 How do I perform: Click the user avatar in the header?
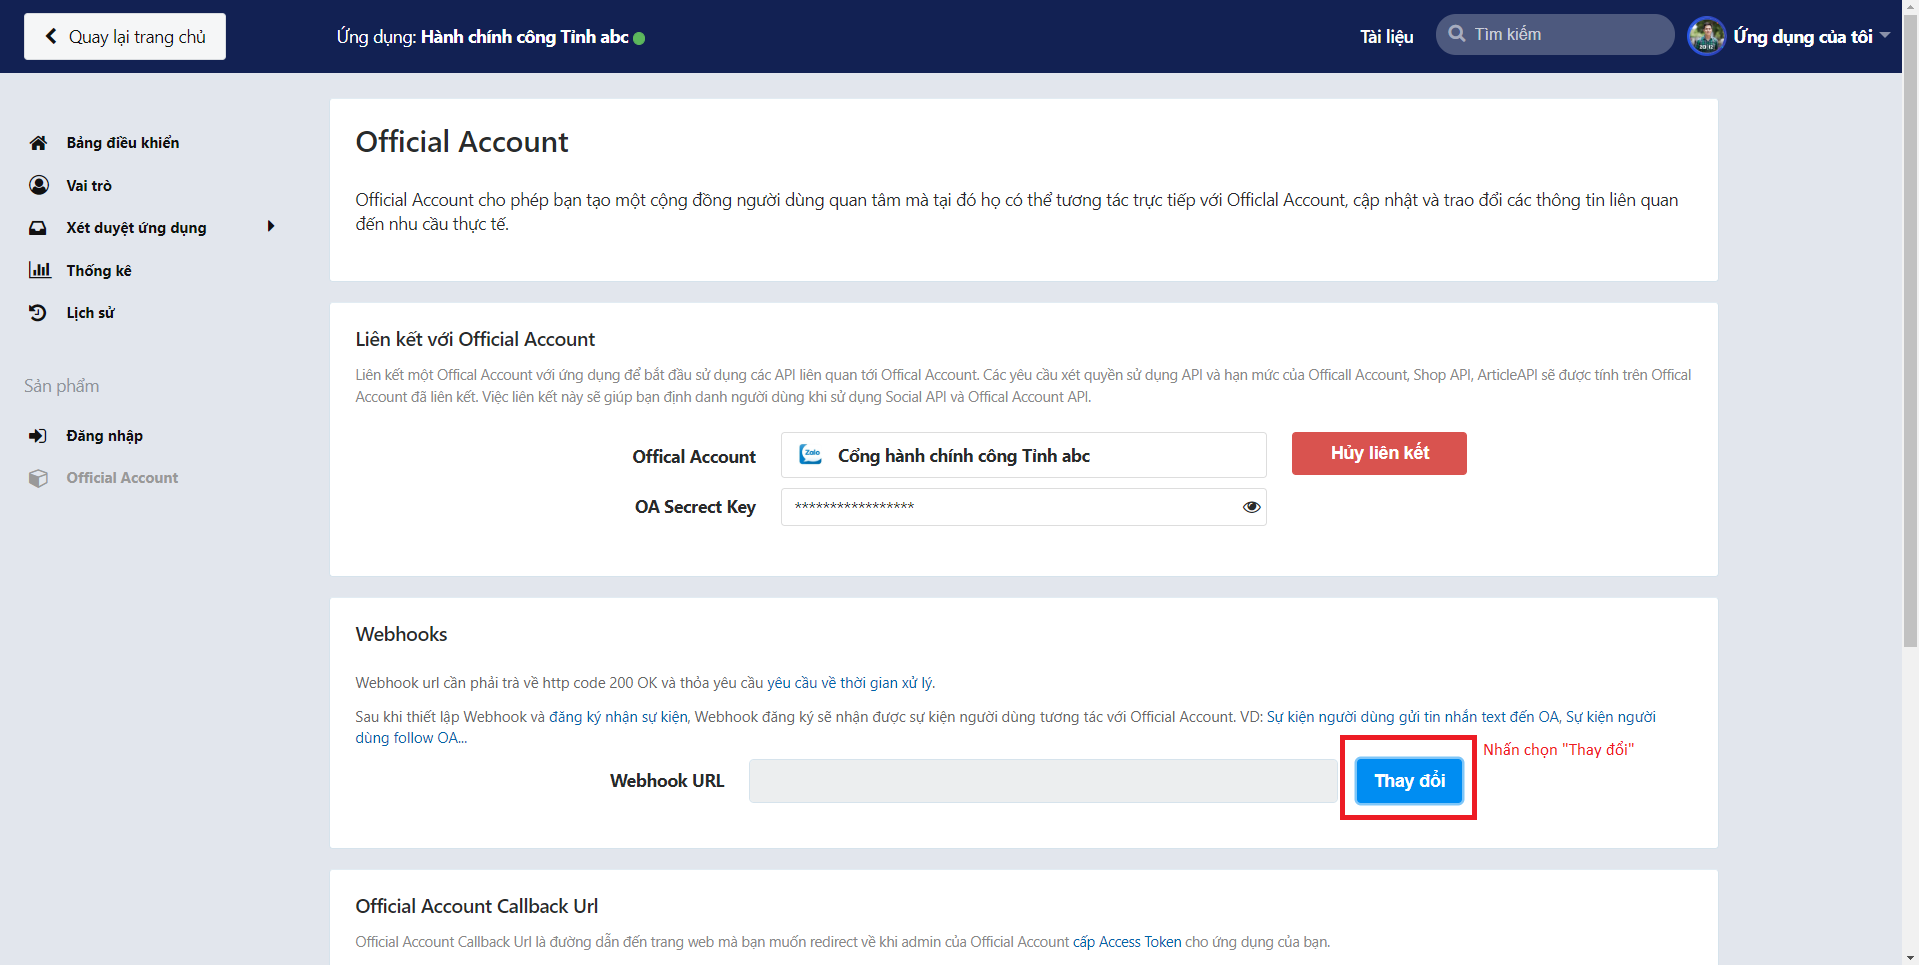click(1706, 37)
